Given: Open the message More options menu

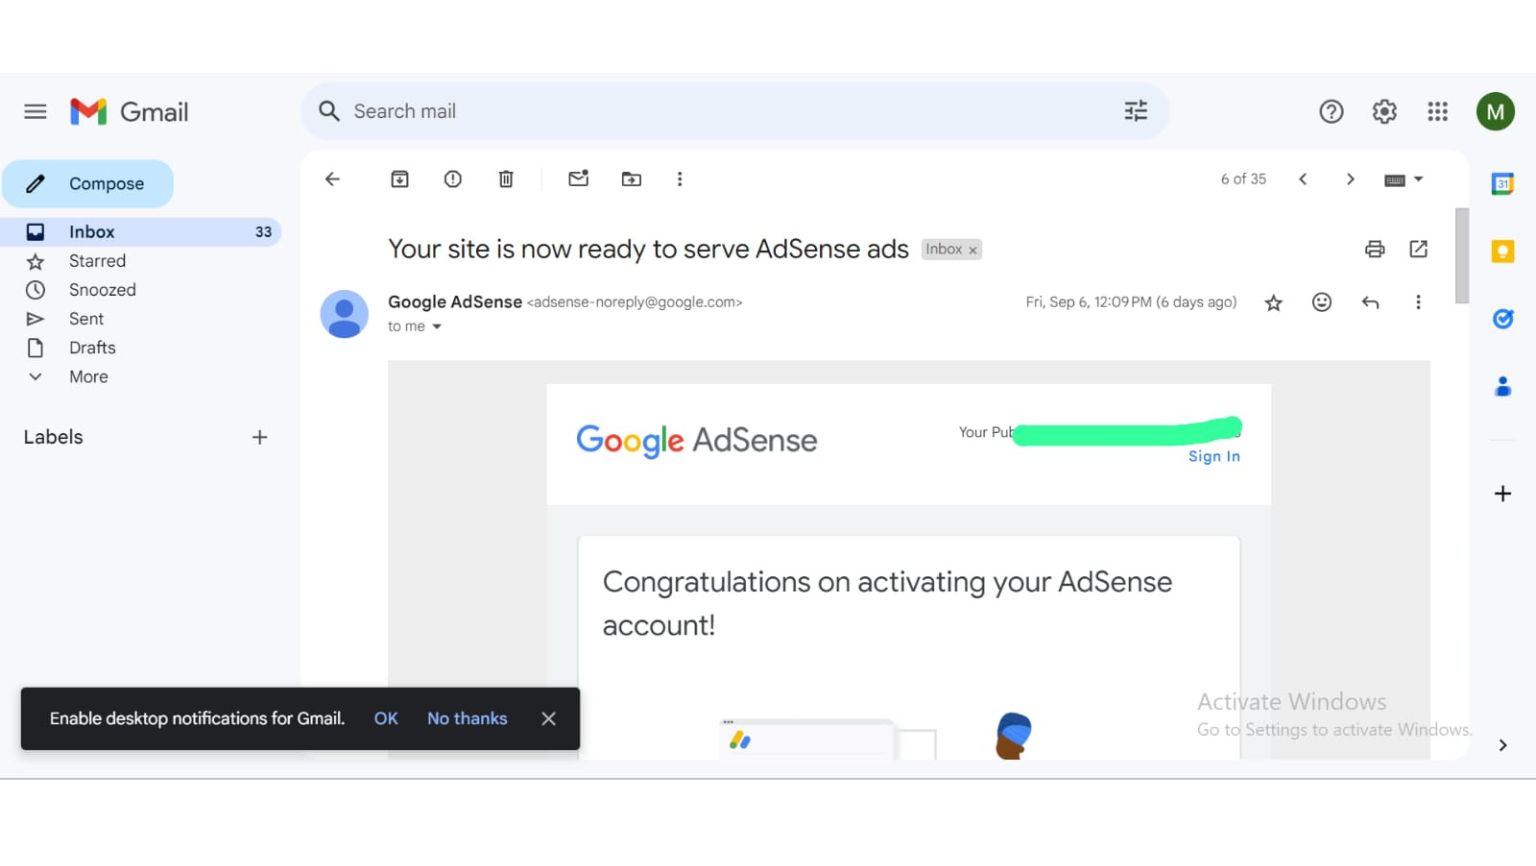Looking at the screenshot, I should 1418,302.
